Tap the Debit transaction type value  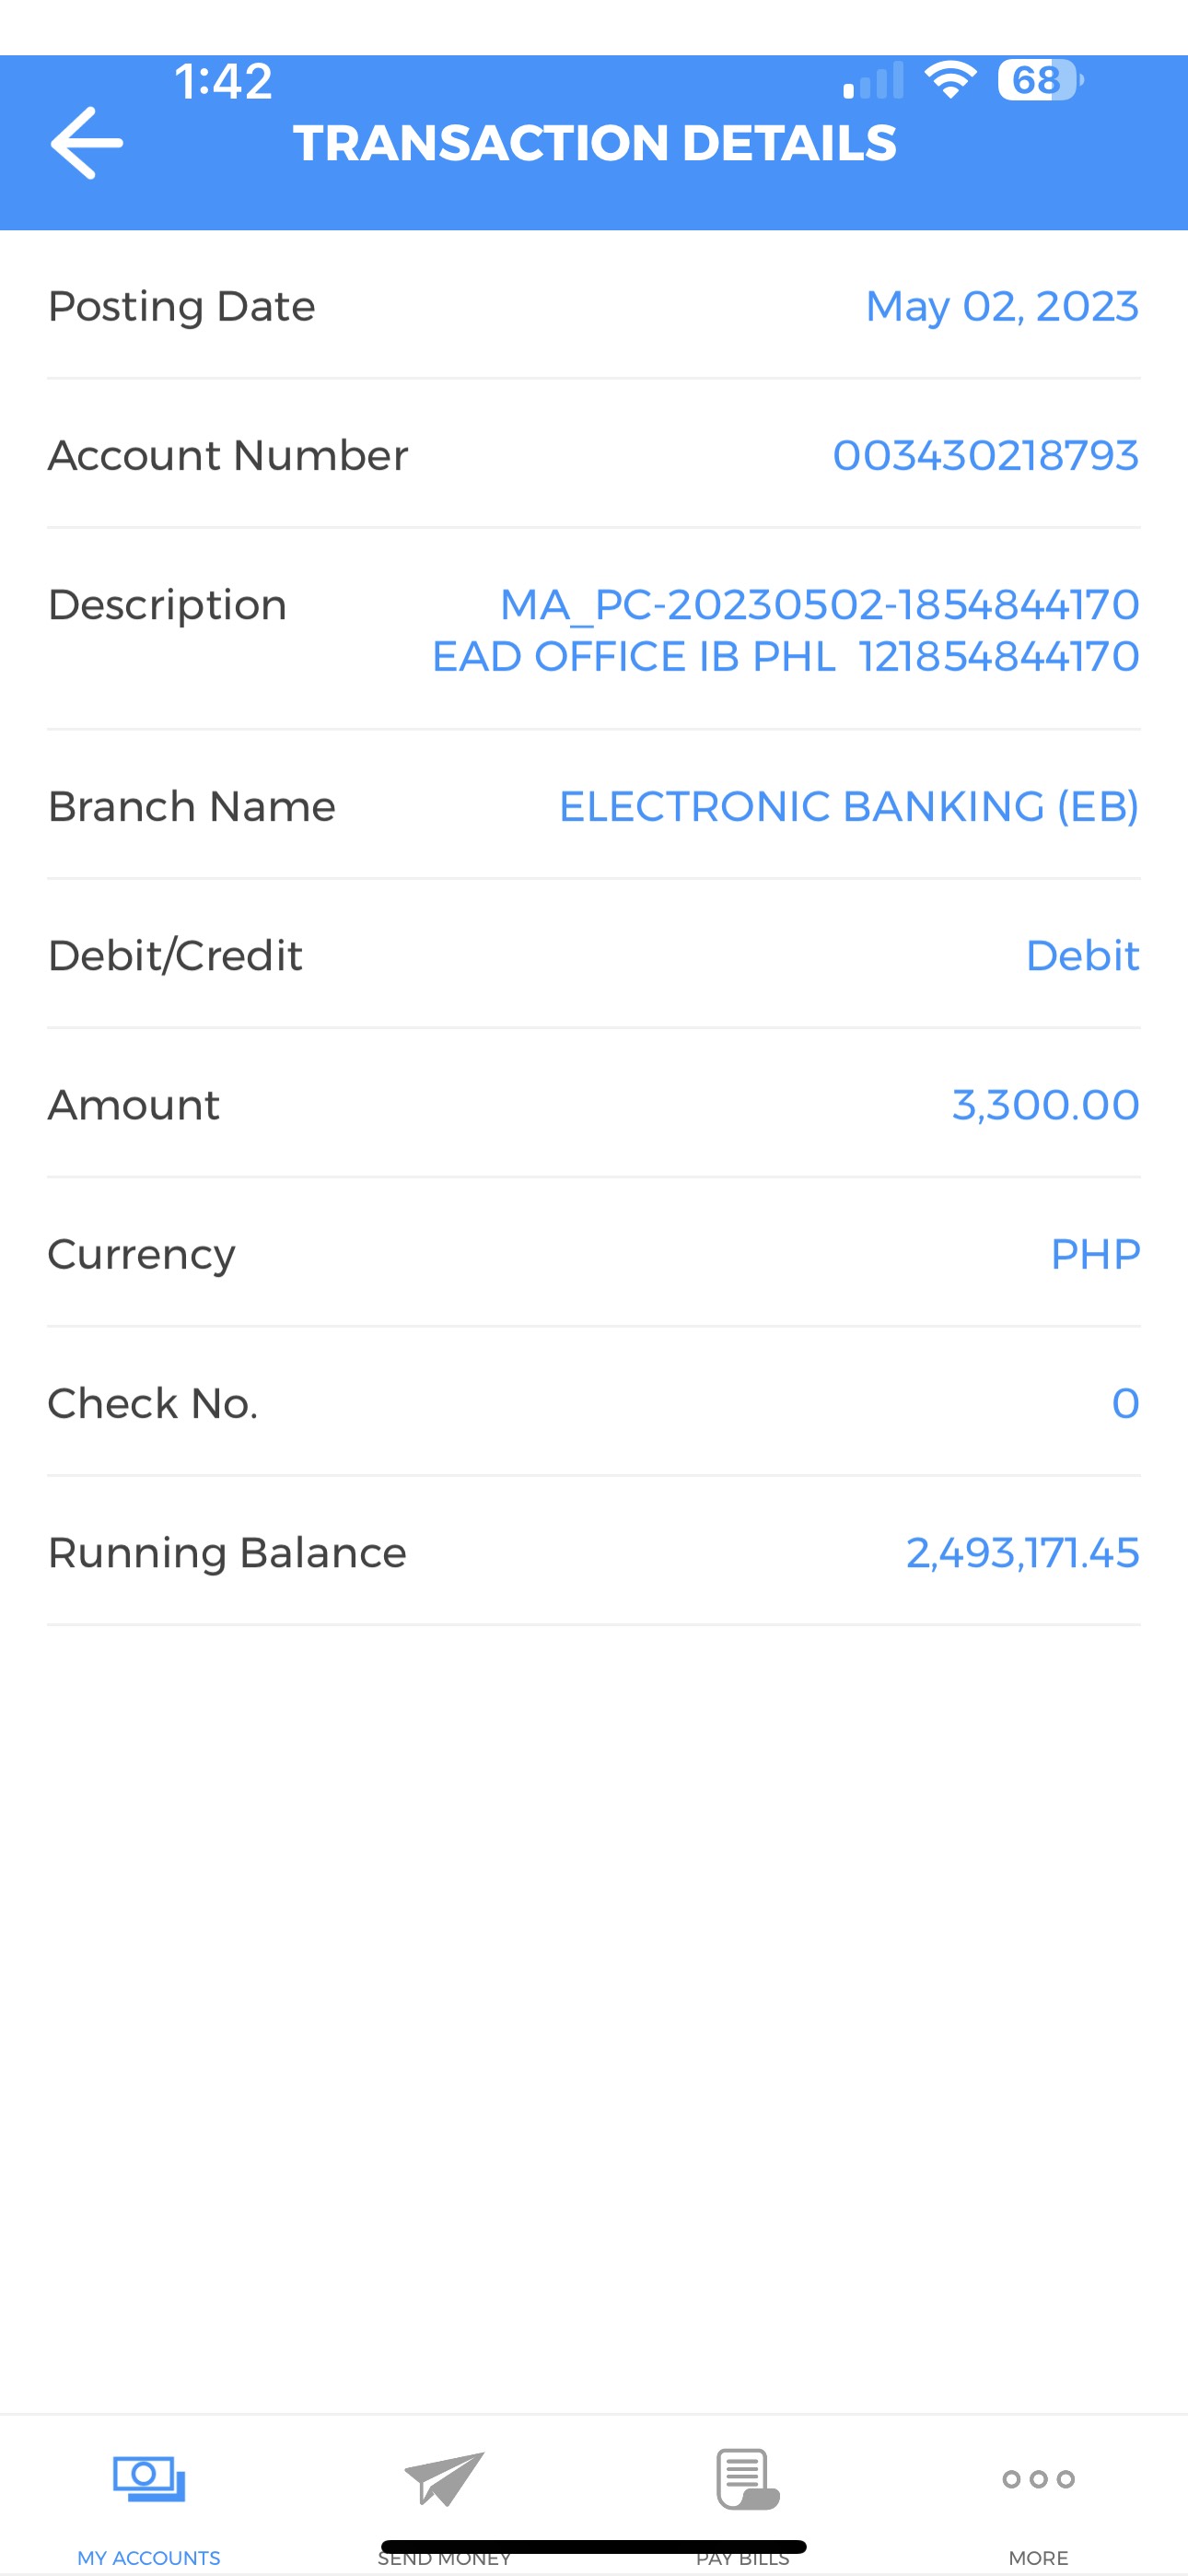pos(1082,956)
